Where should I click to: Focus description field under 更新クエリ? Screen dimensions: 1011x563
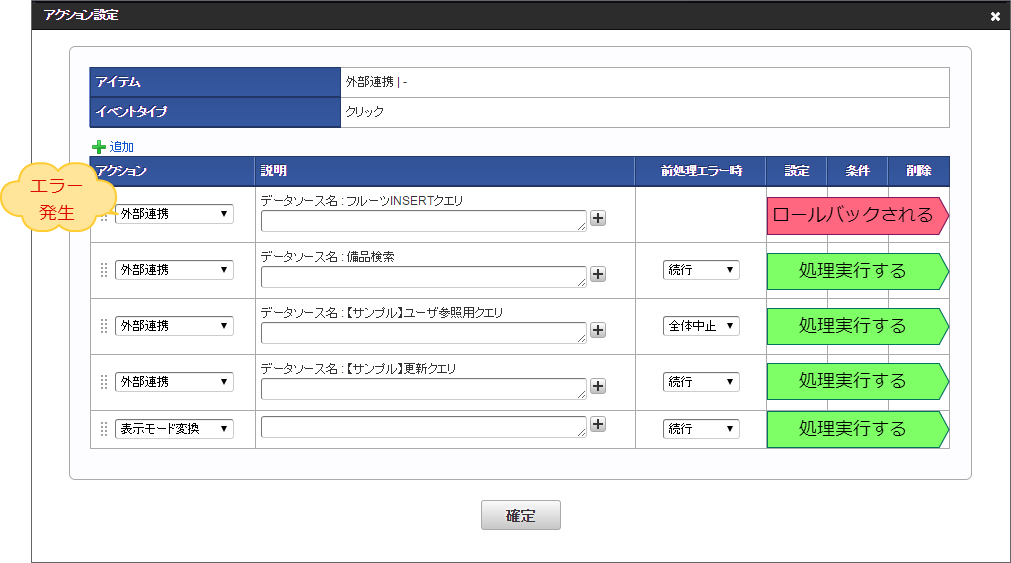click(x=424, y=389)
